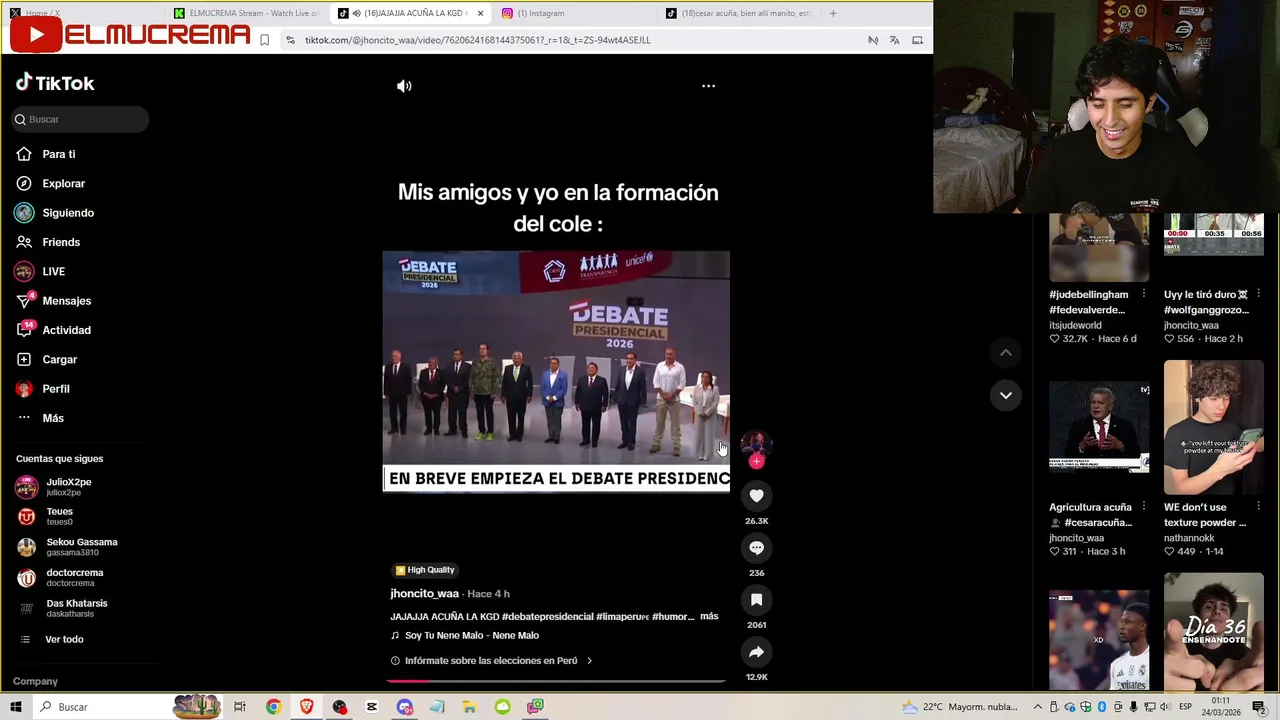Open options for 'Uyy le tiró duro' video
The width and height of the screenshot is (1280, 720).
click(x=1259, y=294)
